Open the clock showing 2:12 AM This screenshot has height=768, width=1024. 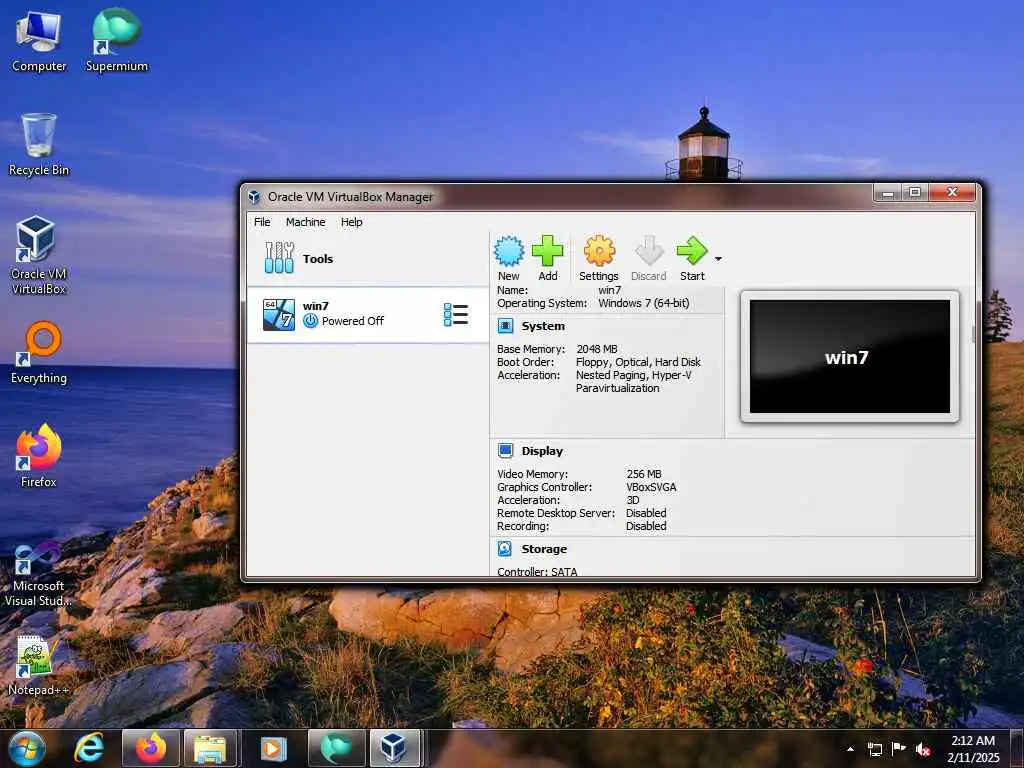[973, 749]
